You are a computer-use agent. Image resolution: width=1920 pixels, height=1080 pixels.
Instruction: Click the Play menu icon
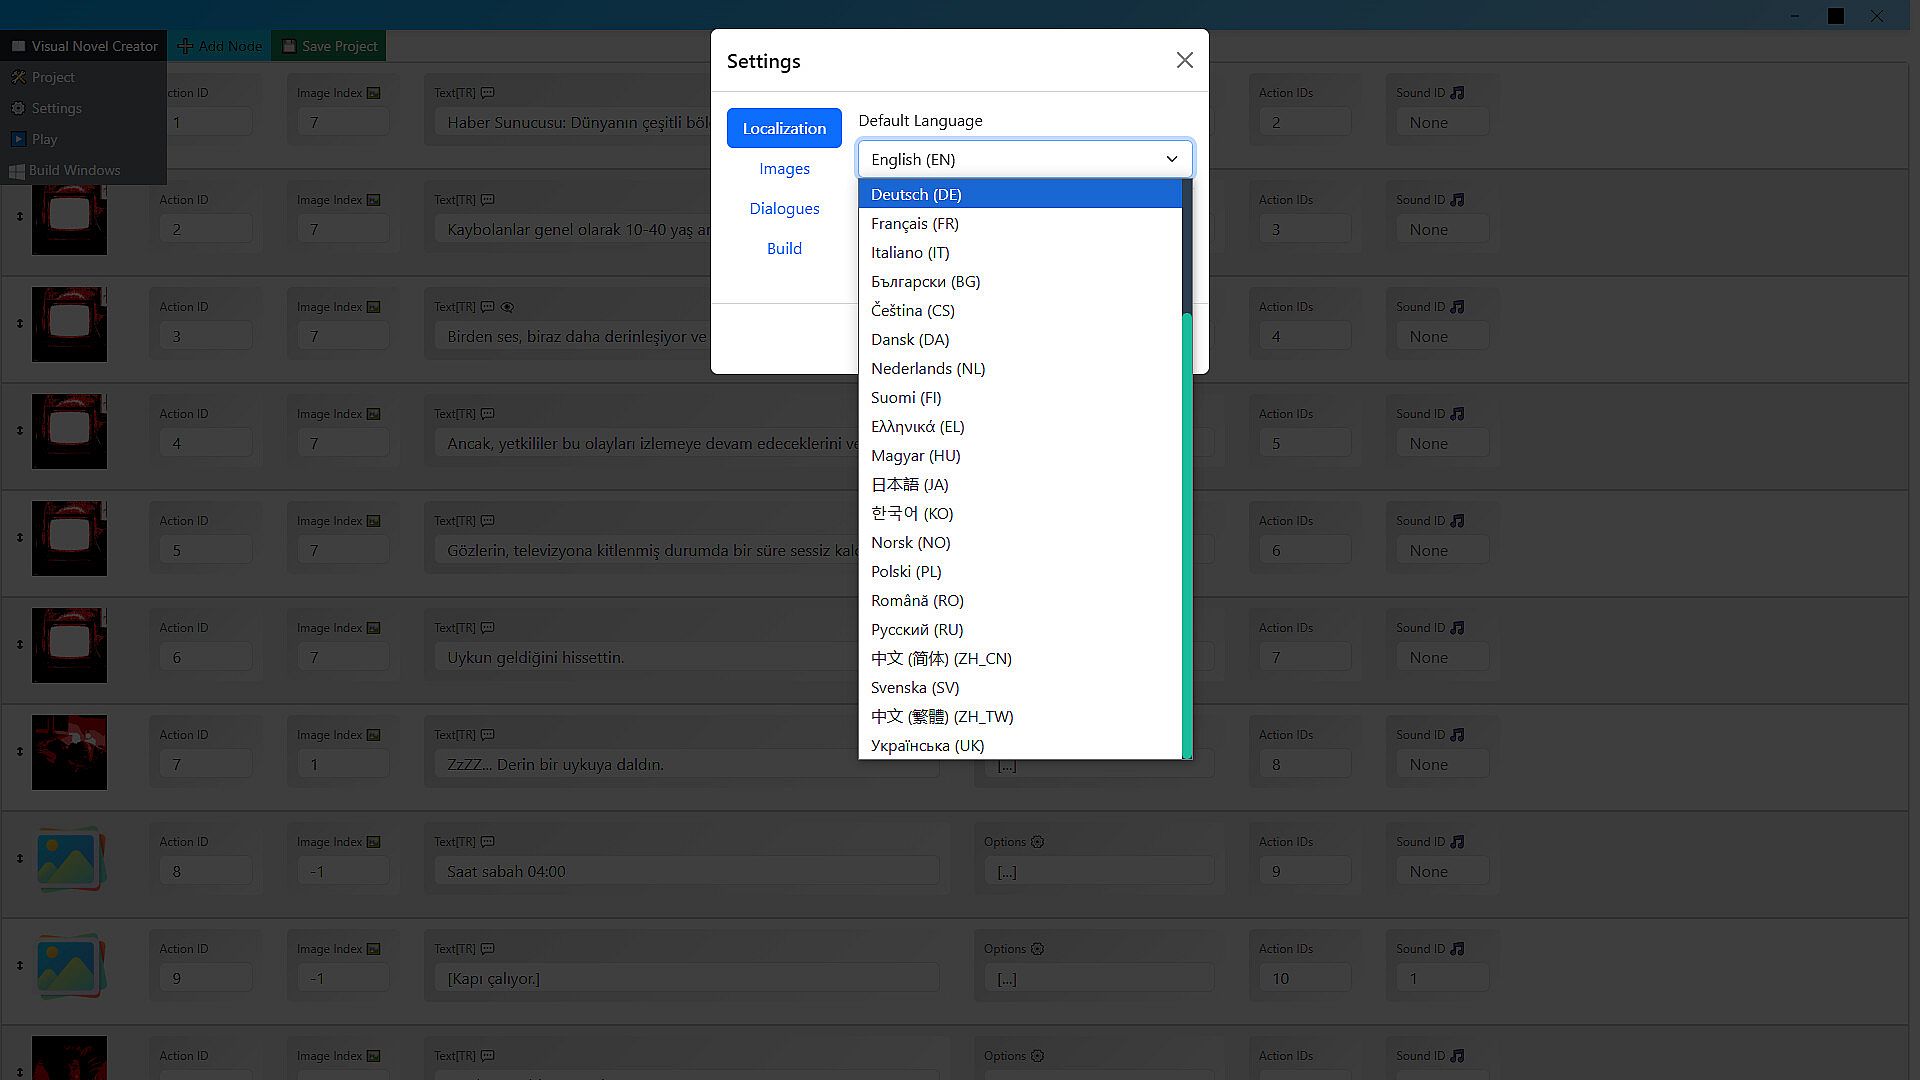18,139
